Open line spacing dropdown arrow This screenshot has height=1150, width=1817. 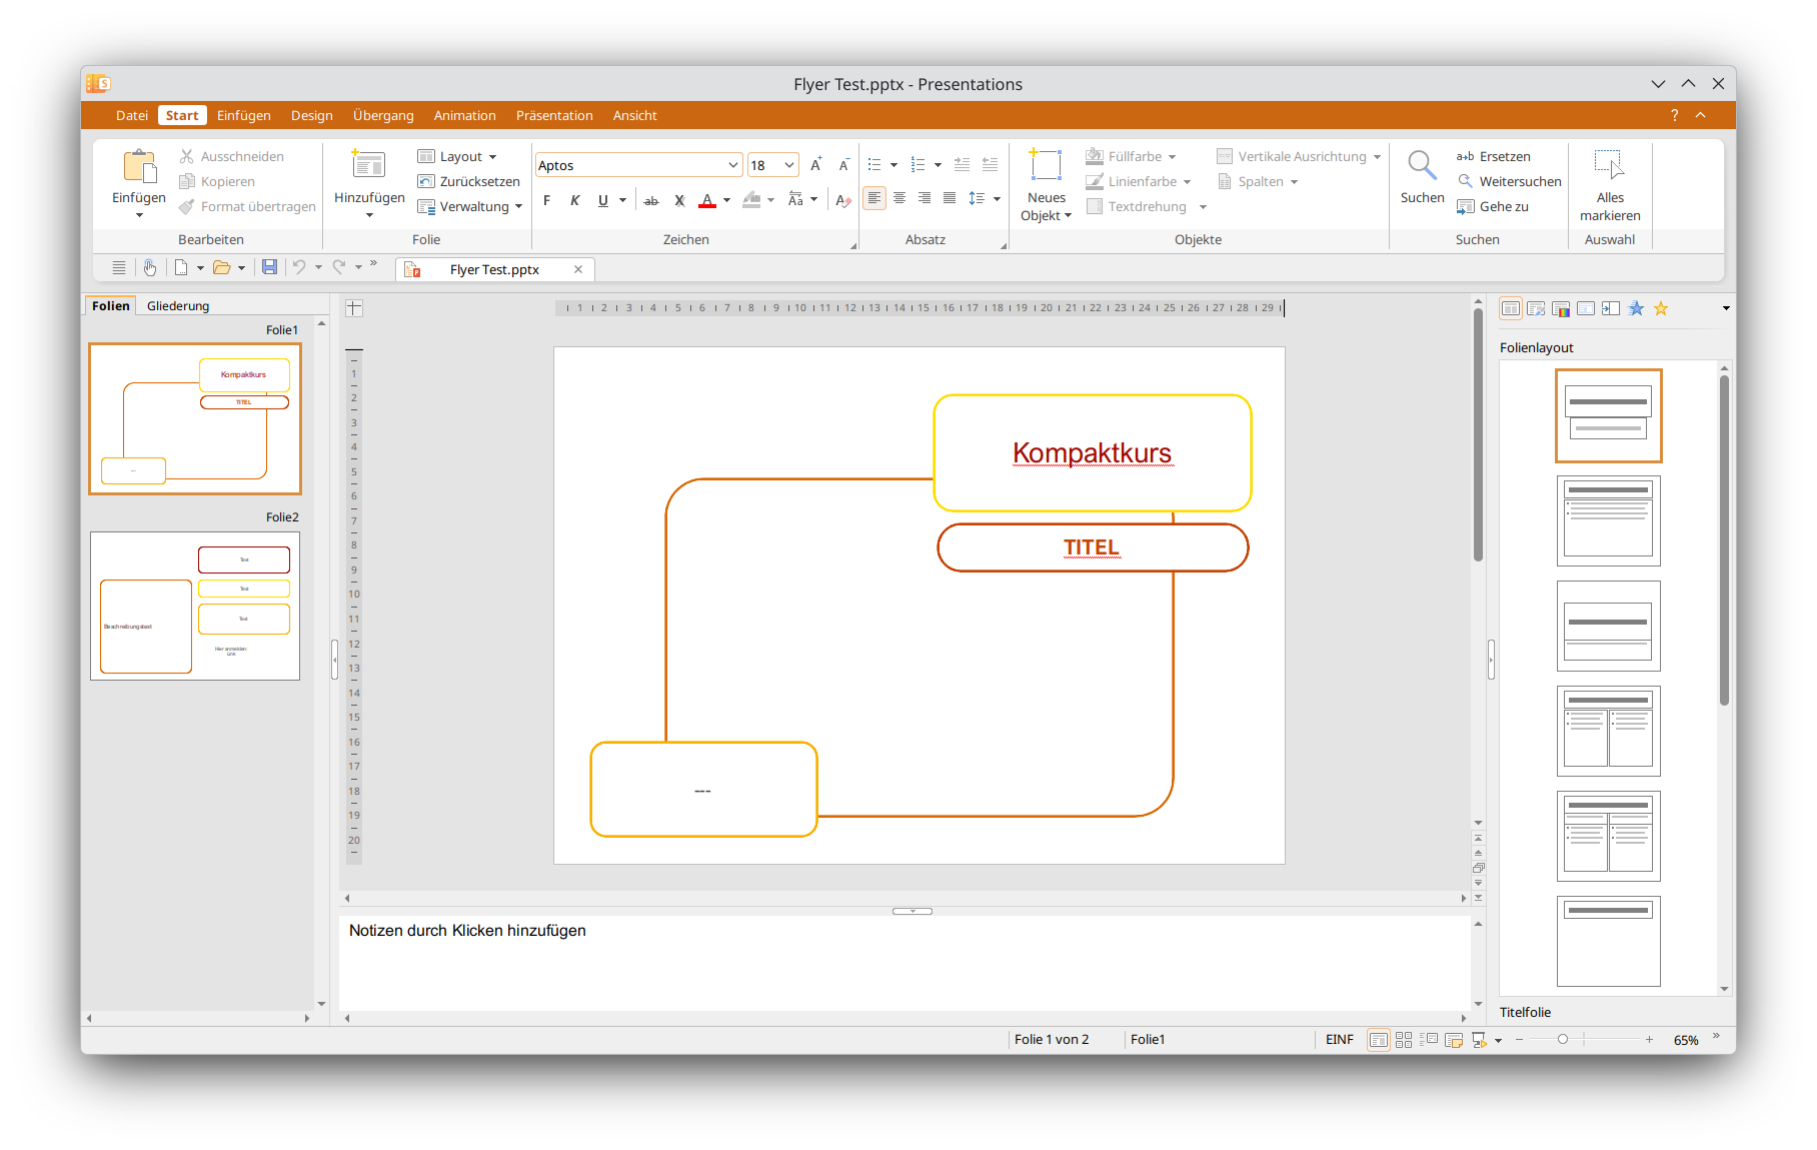pyautogui.click(x=997, y=199)
